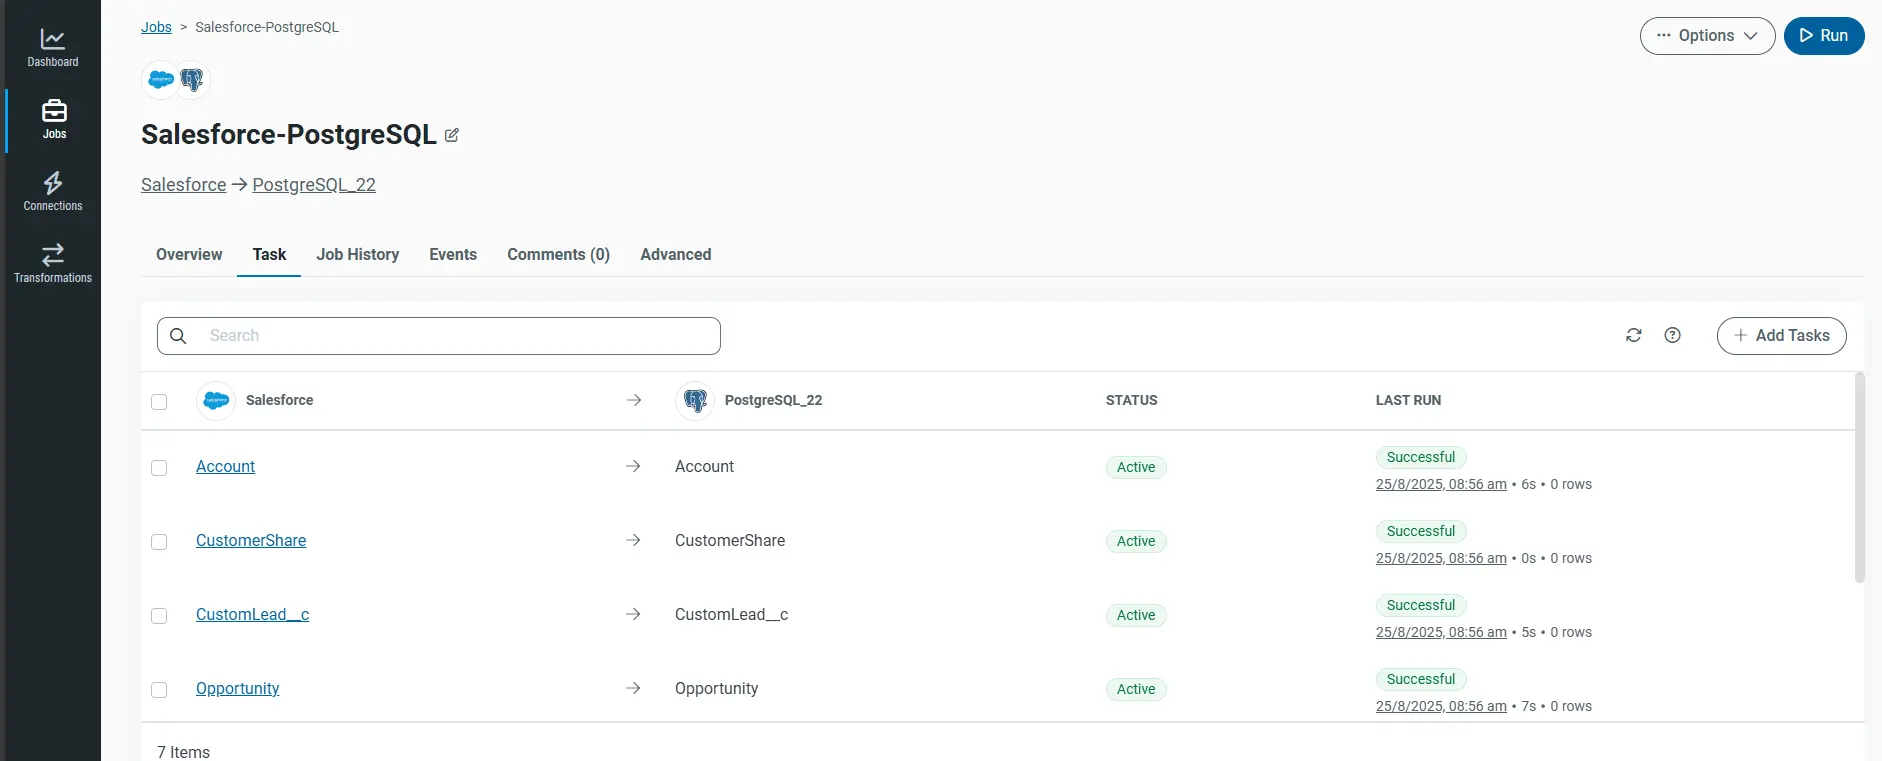
Task: Switch to the Job History tab
Action: 357,255
